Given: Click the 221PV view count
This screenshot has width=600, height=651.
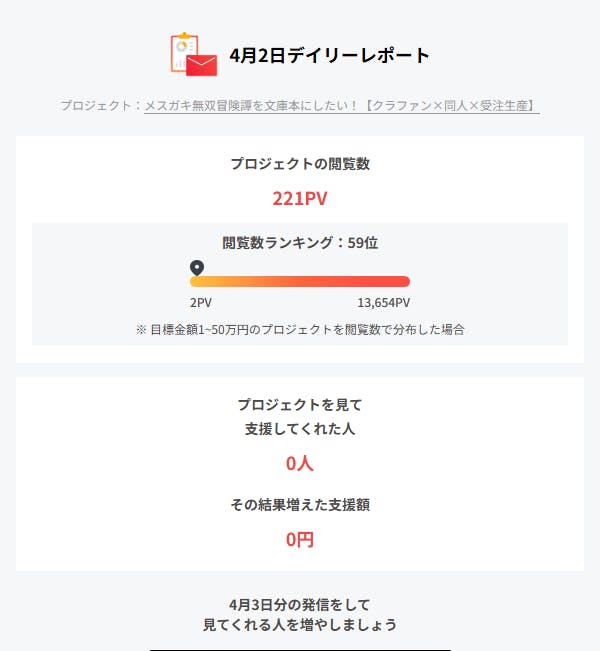Looking at the screenshot, I should (x=300, y=198).
